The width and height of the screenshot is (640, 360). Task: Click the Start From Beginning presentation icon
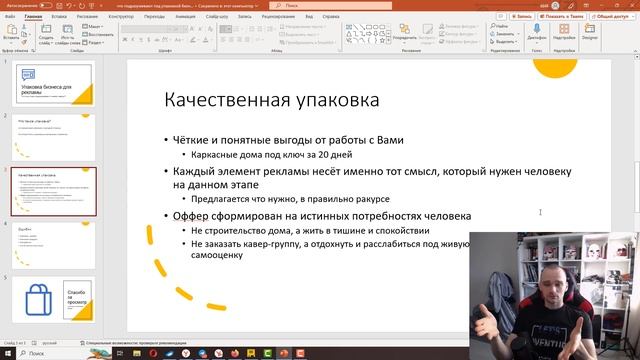tap(92, 6)
